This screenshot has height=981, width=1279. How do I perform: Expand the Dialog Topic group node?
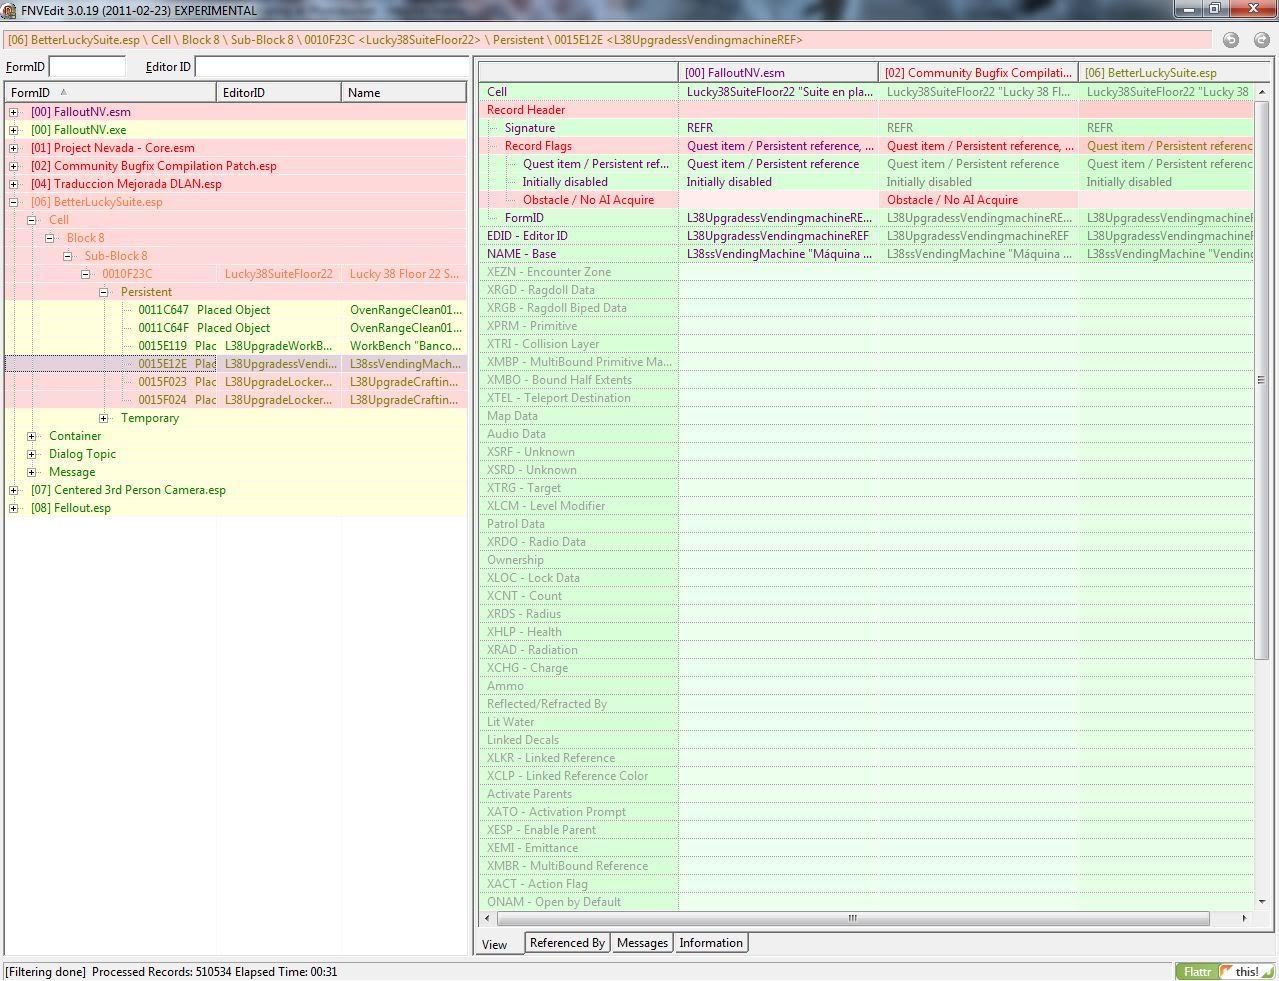32,454
